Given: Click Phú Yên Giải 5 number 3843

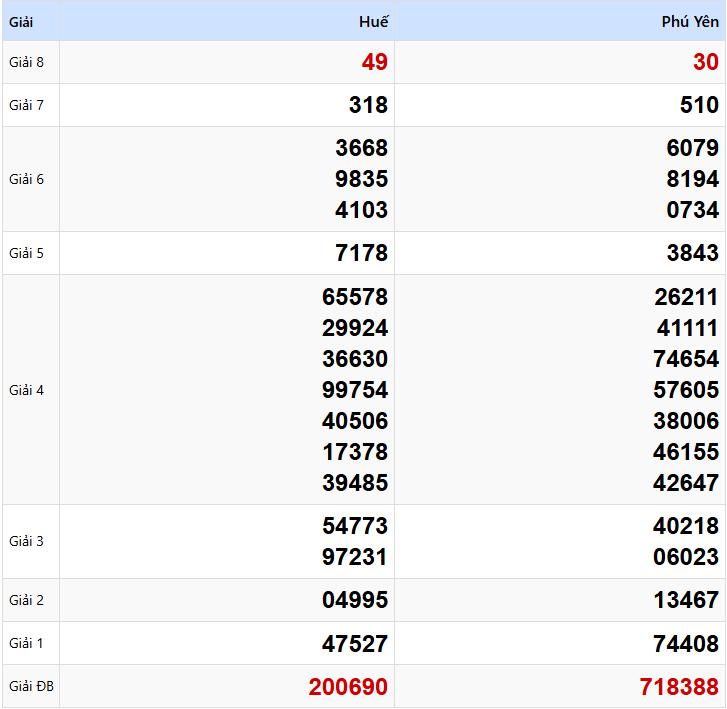Looking at the screenshot, I should pos(693,253).
